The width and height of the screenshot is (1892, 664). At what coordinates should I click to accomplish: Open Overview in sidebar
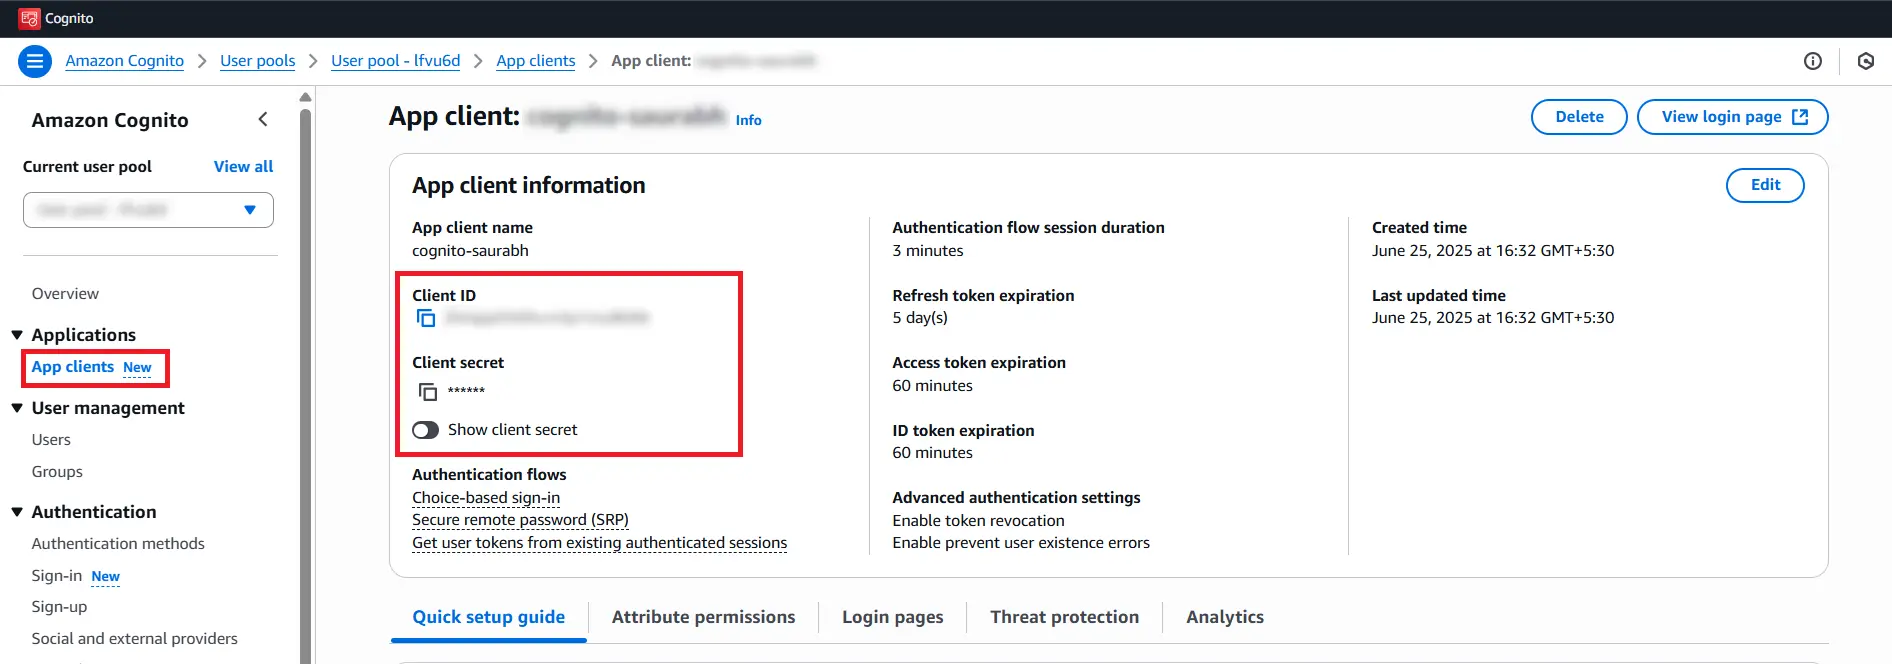(x=65, y=294)
